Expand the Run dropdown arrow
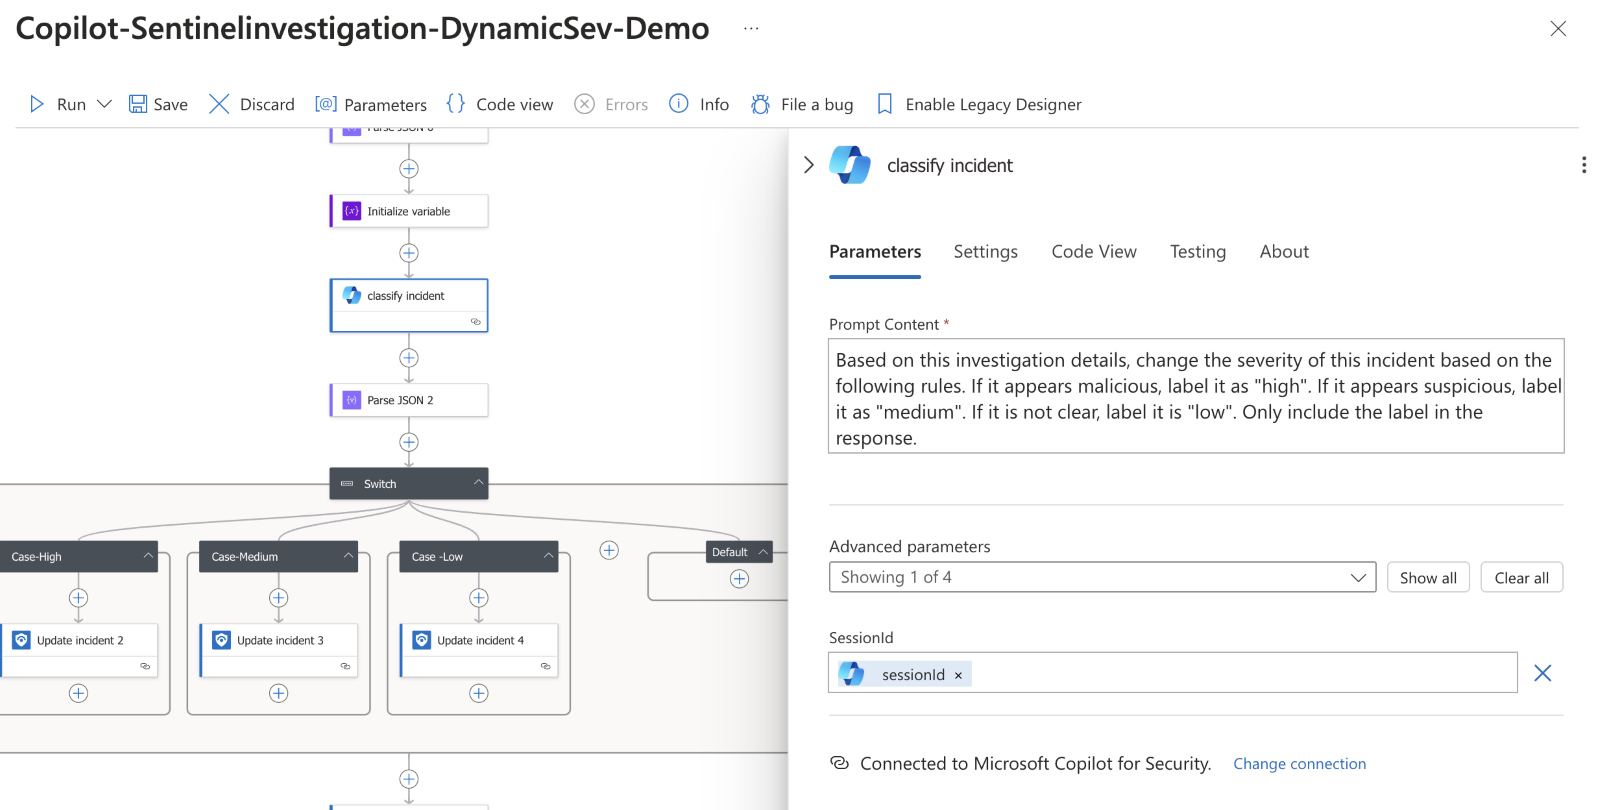The height and width of the screenshot is (810, 1600). (104, 104)
